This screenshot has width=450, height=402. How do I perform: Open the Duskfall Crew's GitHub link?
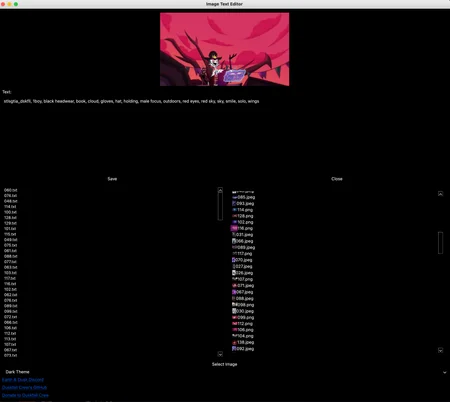click(24, 387)
